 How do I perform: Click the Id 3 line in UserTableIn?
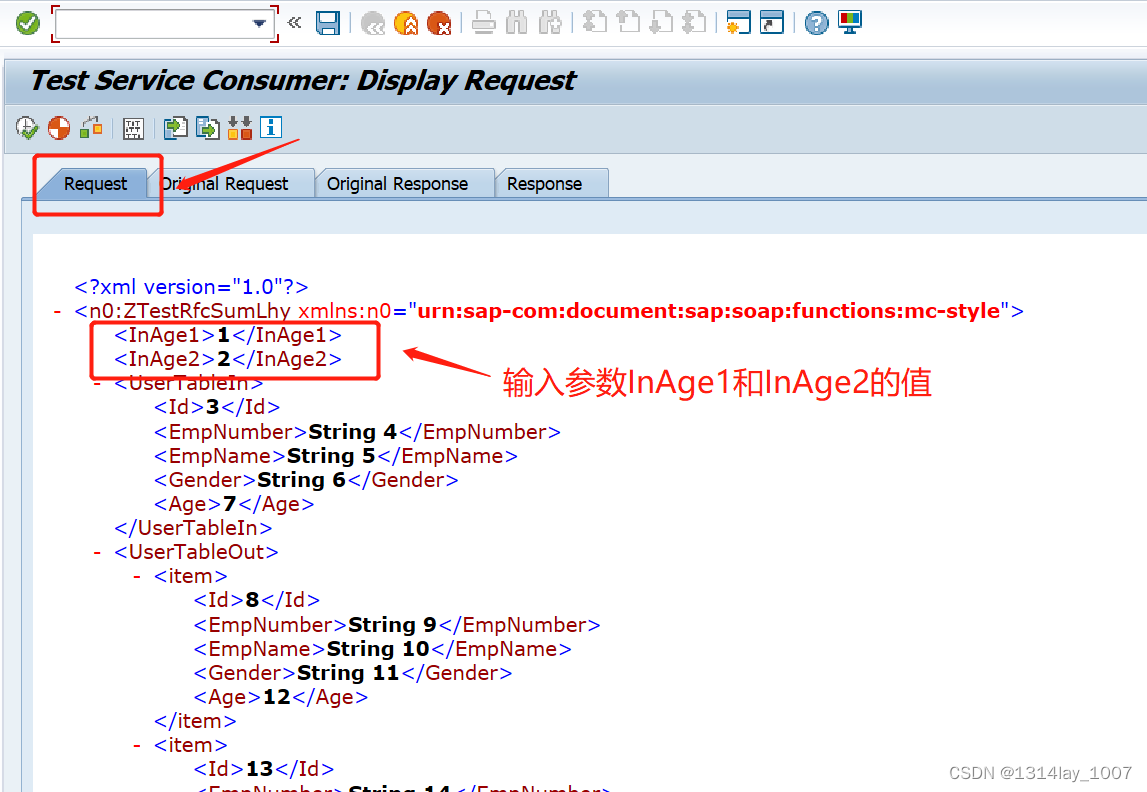pyautogui.click(x=217, y=407)
